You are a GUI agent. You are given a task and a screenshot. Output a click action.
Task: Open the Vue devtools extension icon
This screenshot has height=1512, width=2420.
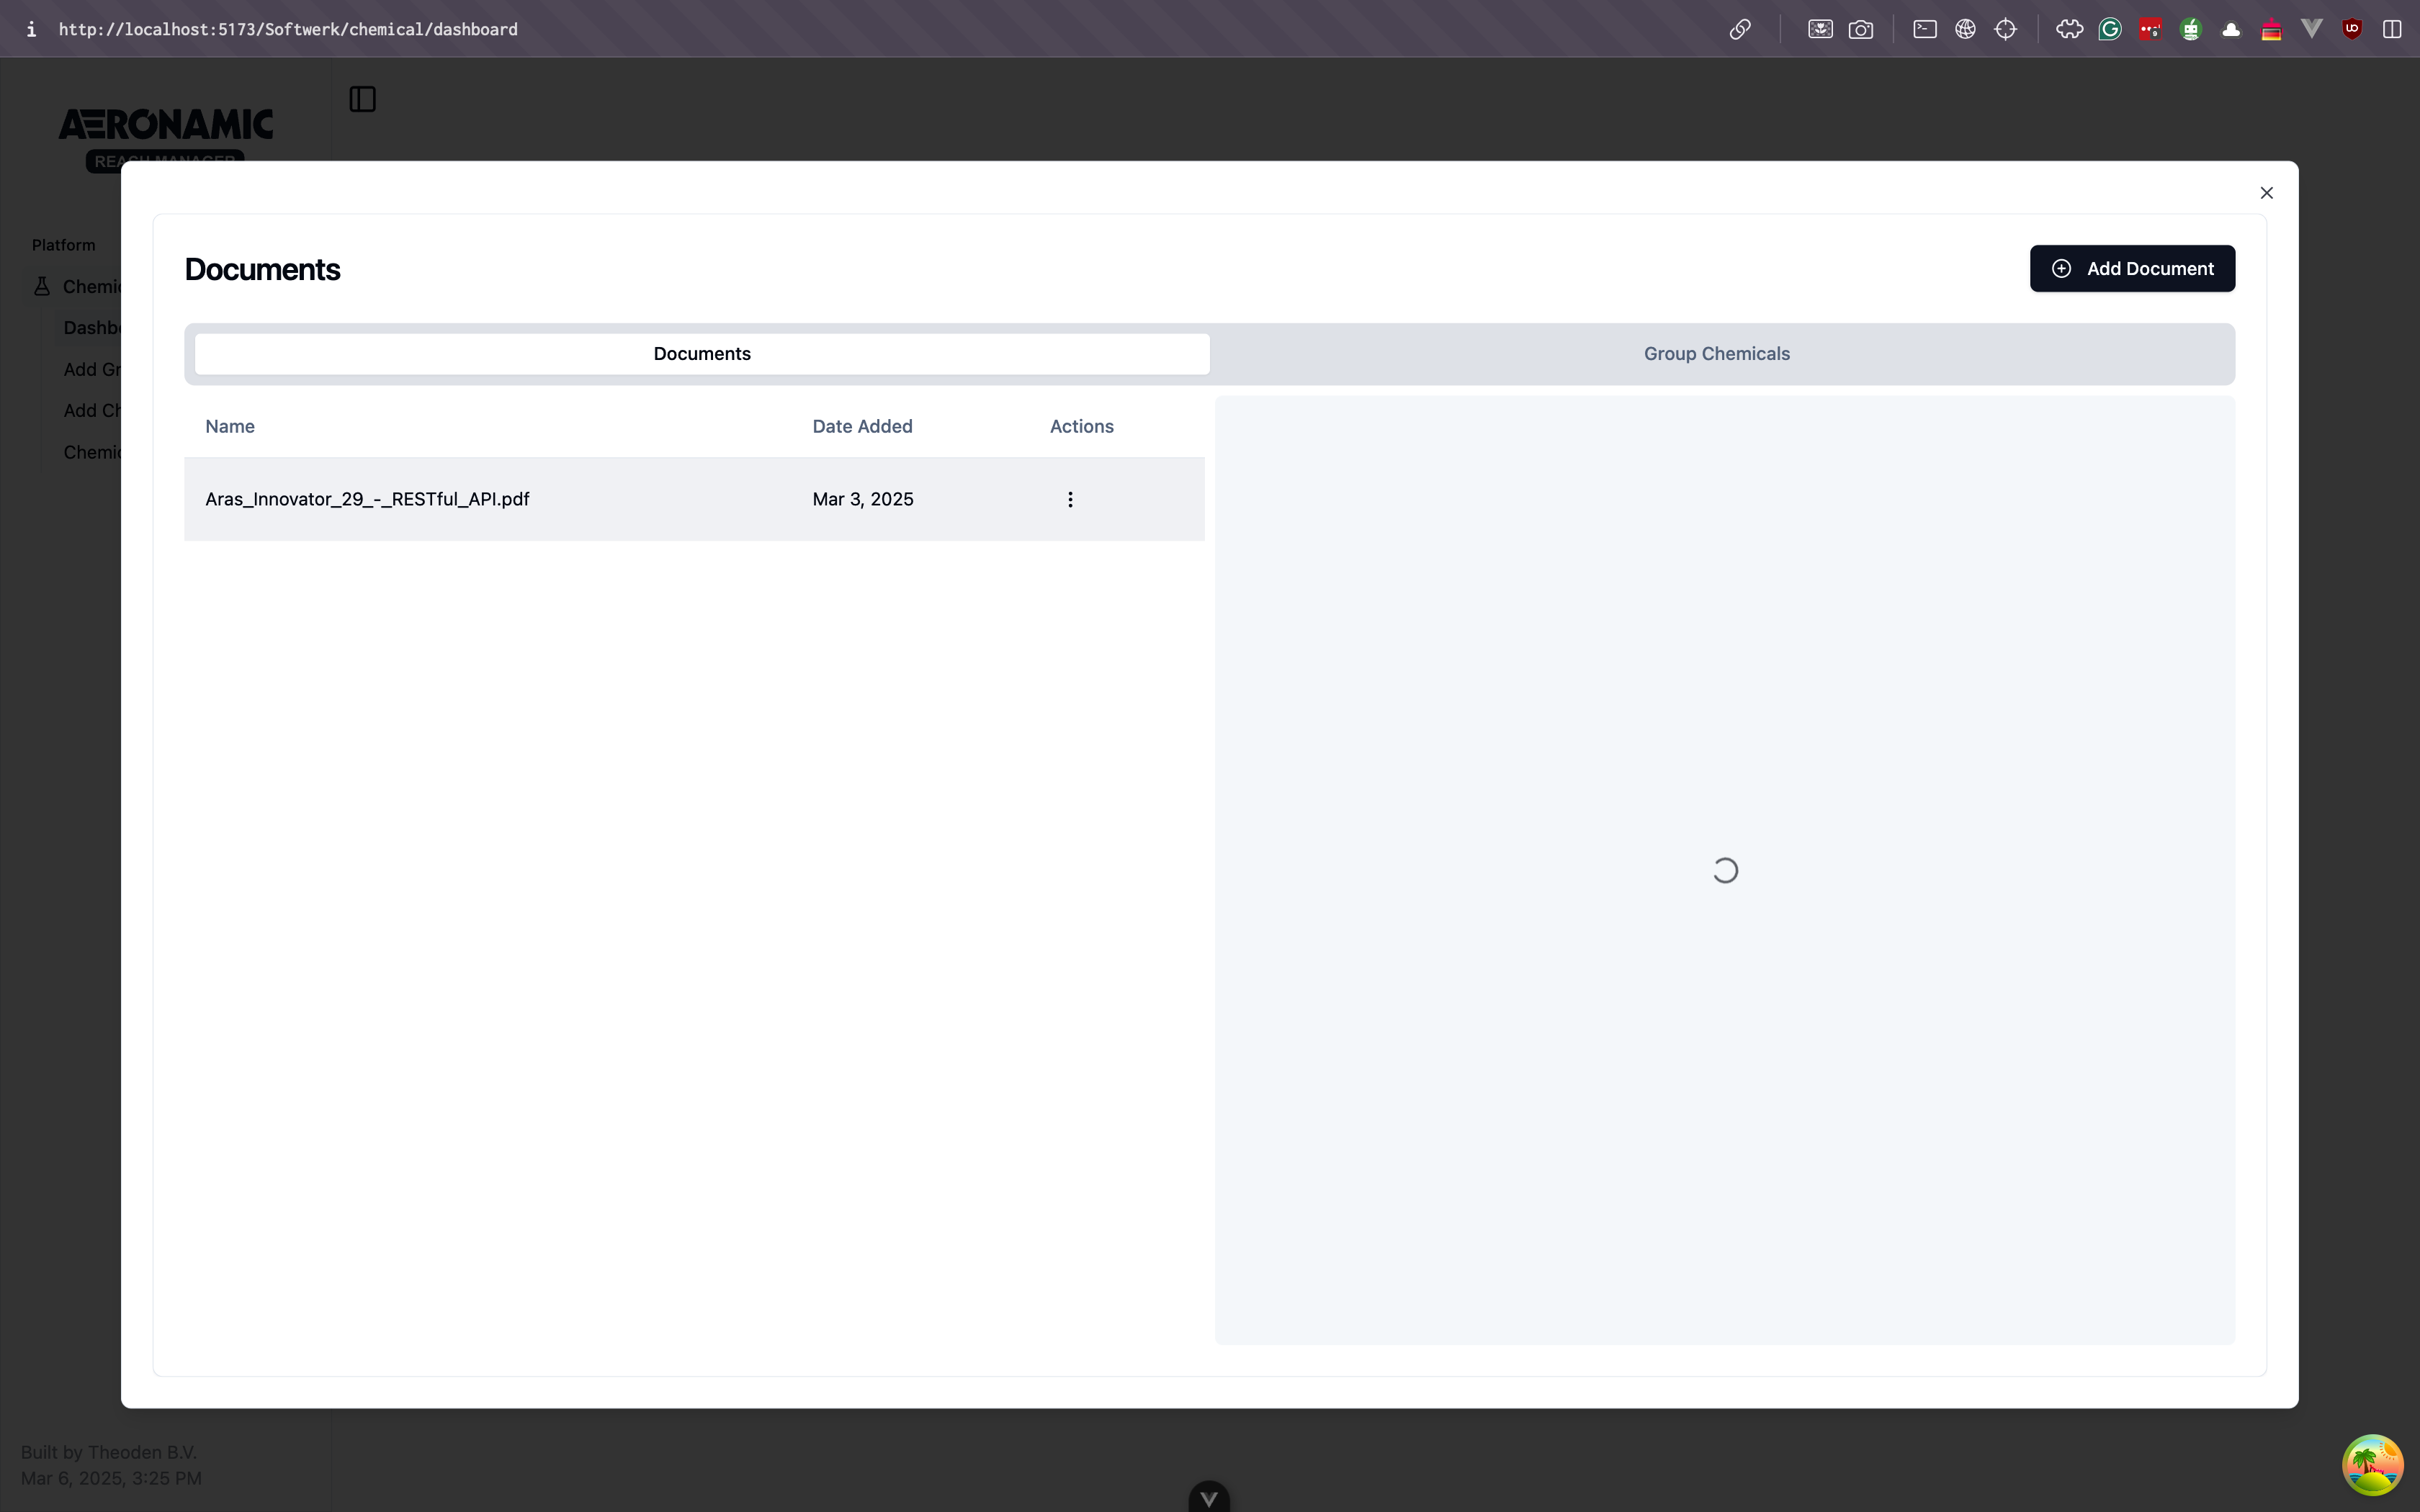(2311, 29)
